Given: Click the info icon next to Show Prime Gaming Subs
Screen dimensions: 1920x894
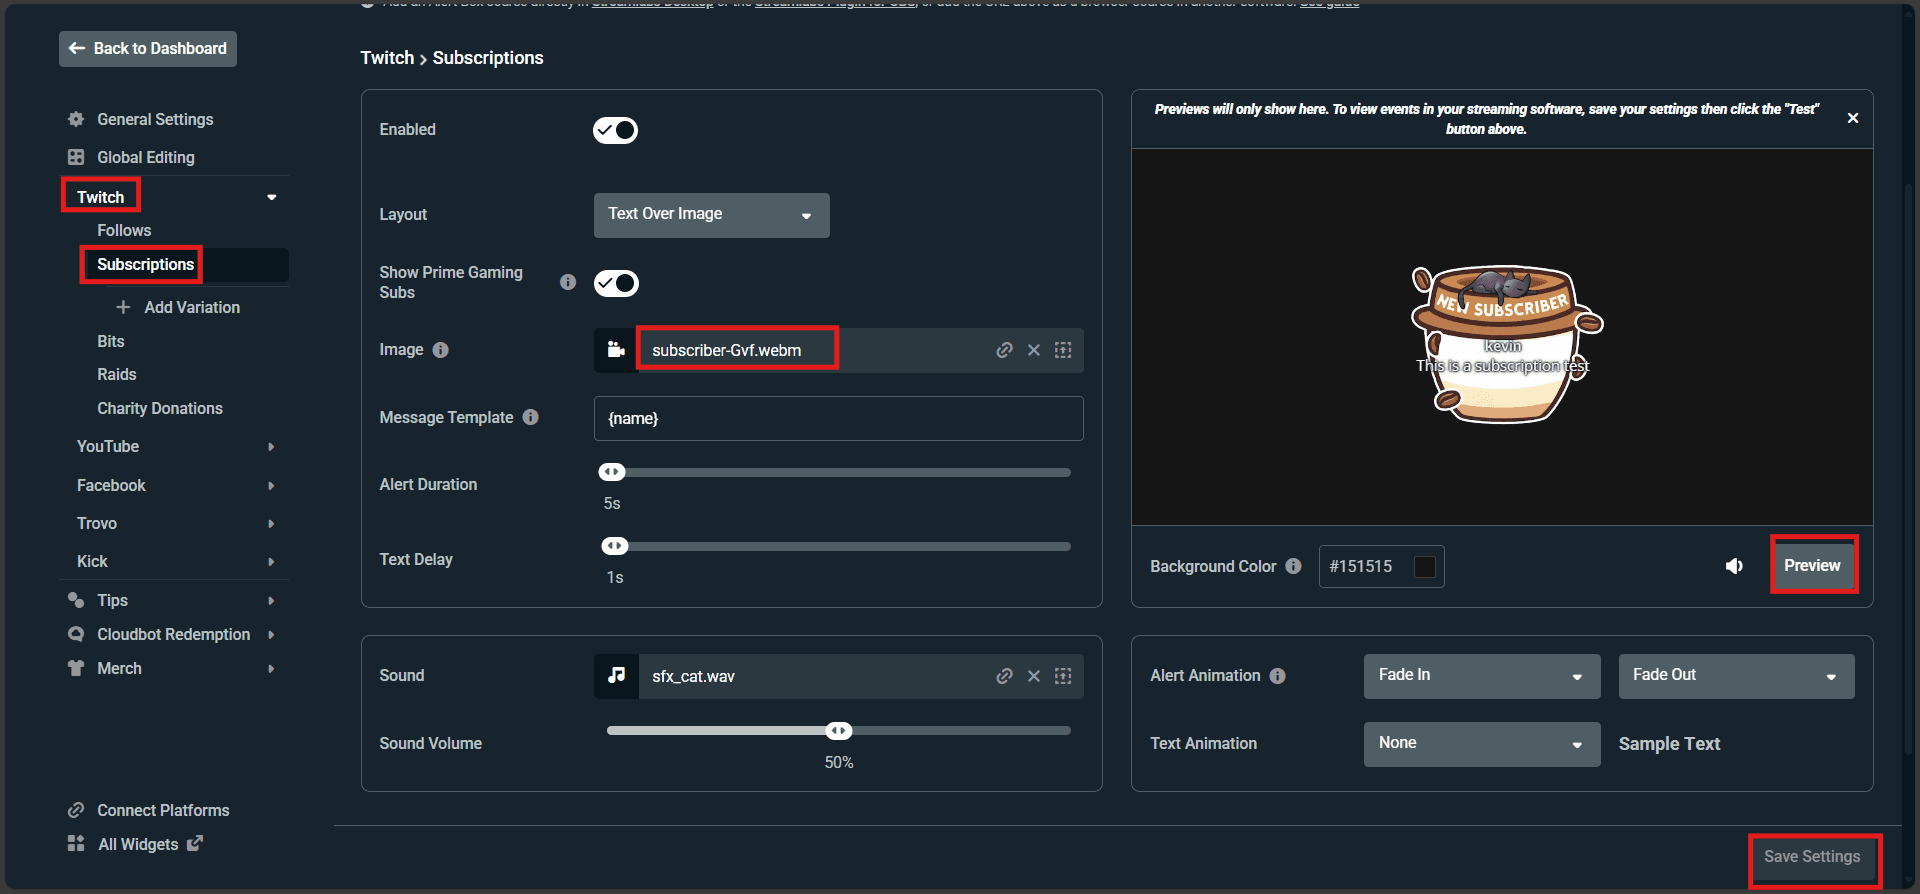Looking at the screenshot, I should pos(568,282).
